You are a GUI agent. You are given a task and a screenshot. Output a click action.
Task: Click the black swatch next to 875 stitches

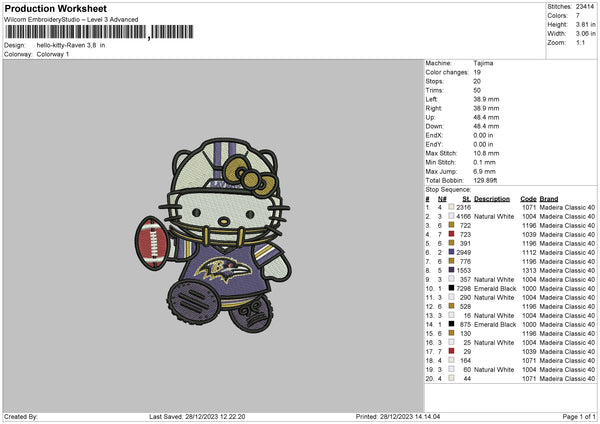pyautogui.click(x=451, y=324)
